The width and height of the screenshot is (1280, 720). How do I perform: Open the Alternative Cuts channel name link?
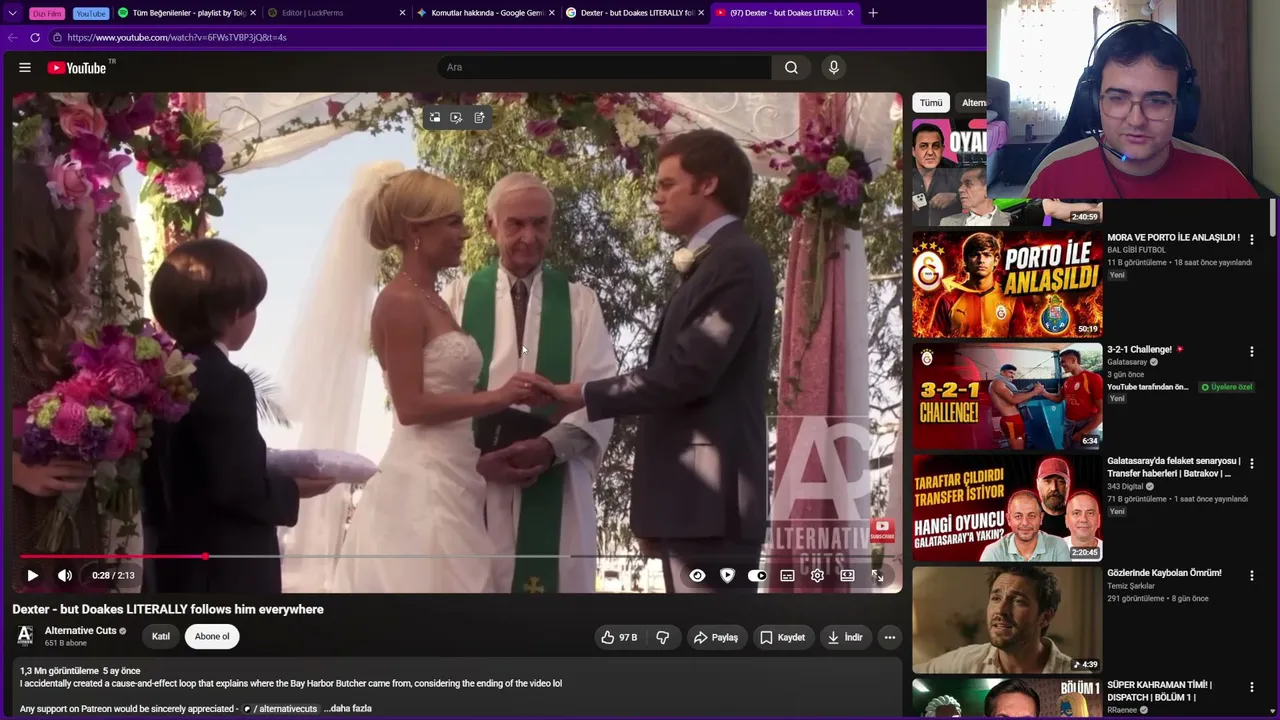tap(81, 631)
